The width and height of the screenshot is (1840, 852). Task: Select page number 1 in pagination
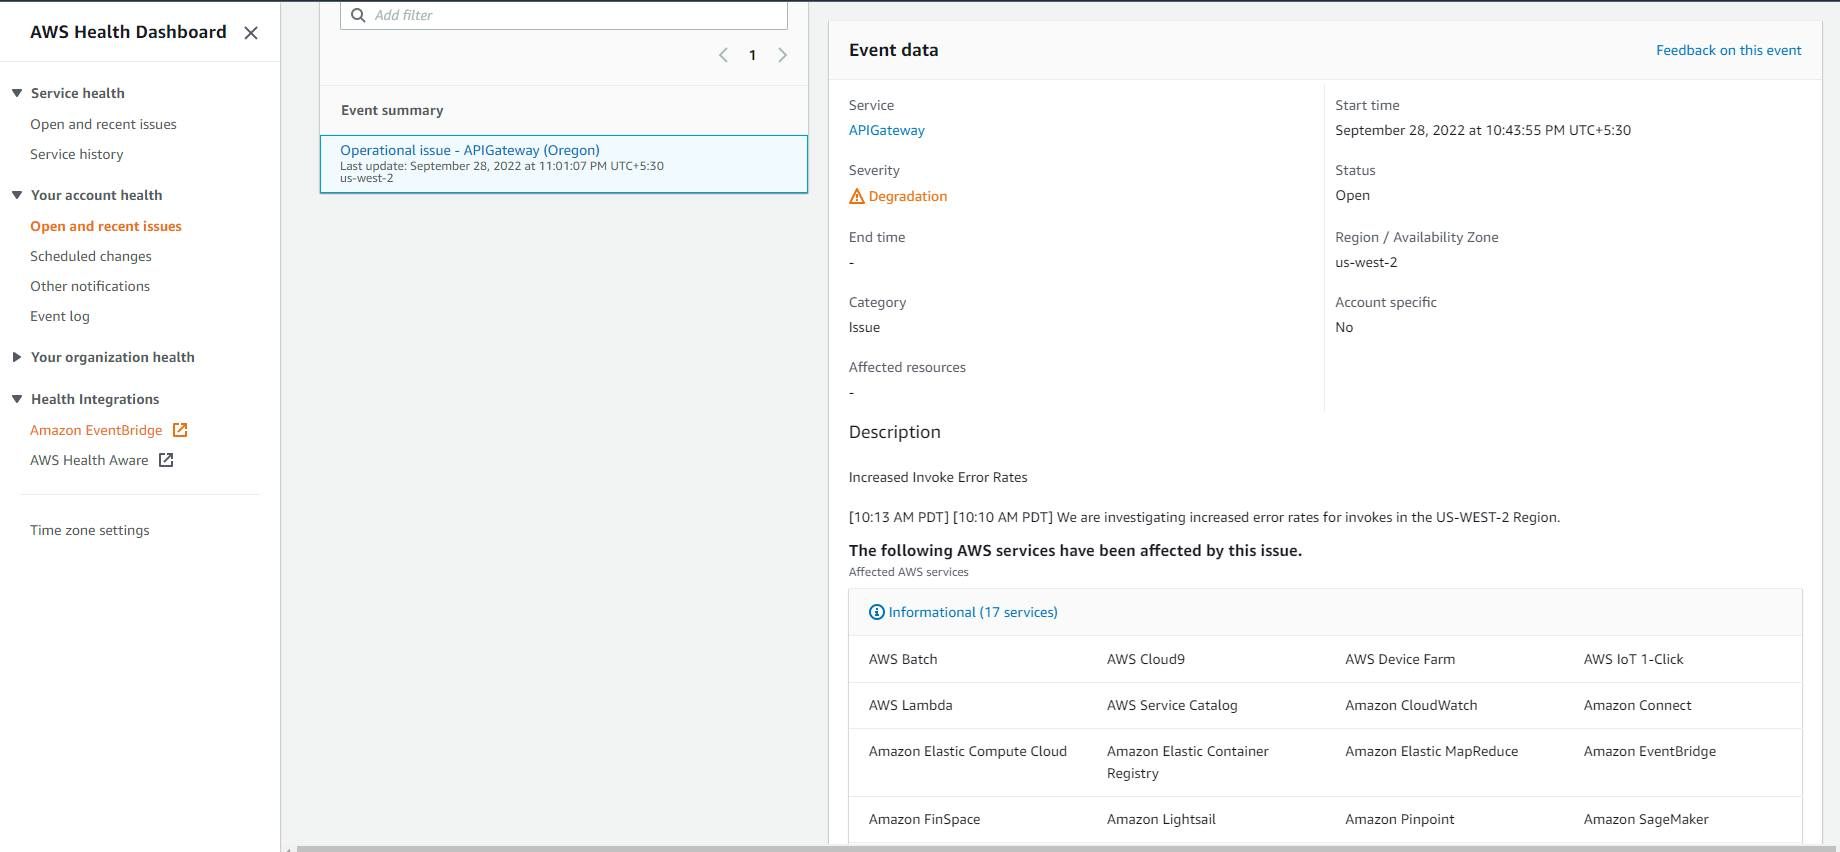click(x=752, y=55)
